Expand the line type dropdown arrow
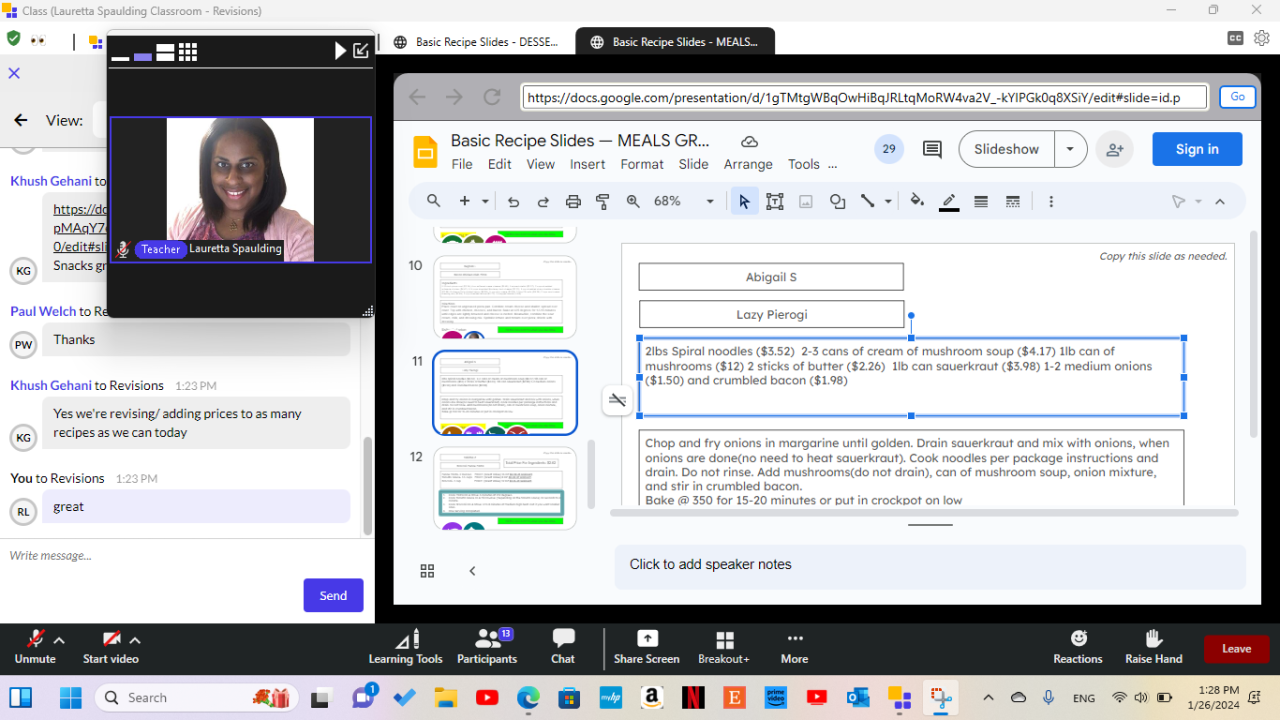1280x720 pixels. [888, 201]
